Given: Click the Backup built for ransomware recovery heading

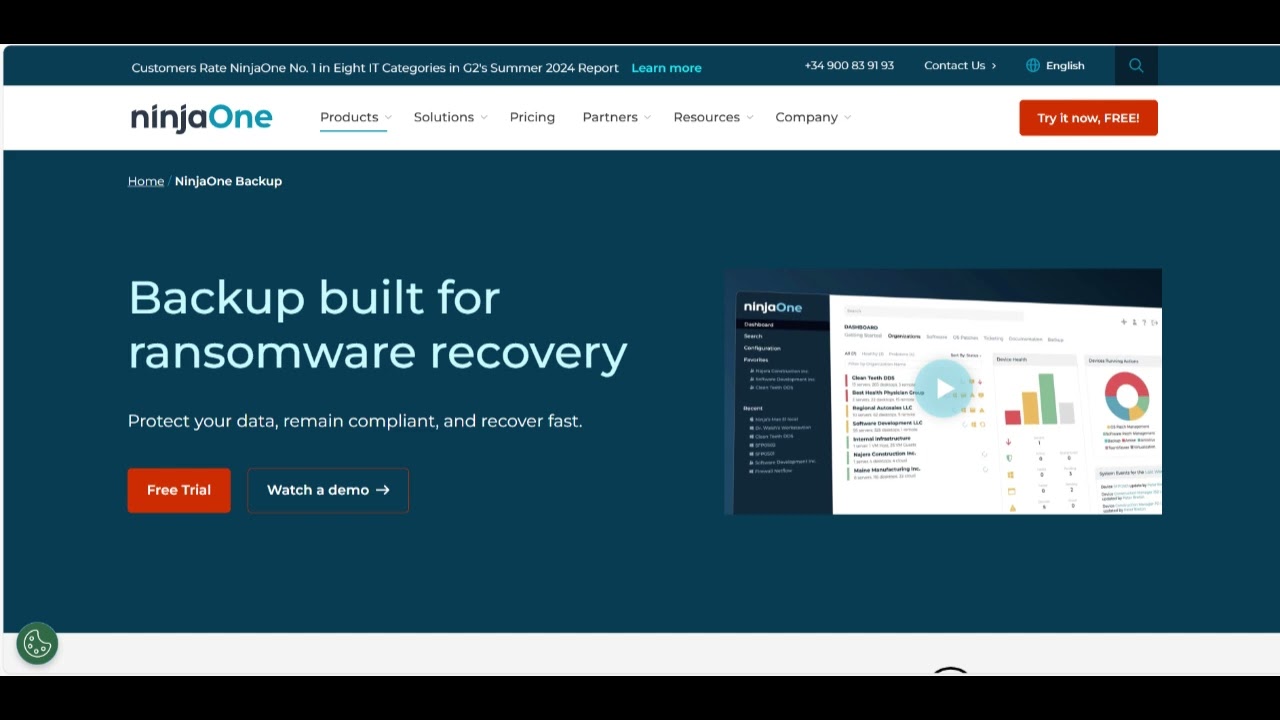Looking at the screenshot, I should pyautogui.click(x=378, y=325).
